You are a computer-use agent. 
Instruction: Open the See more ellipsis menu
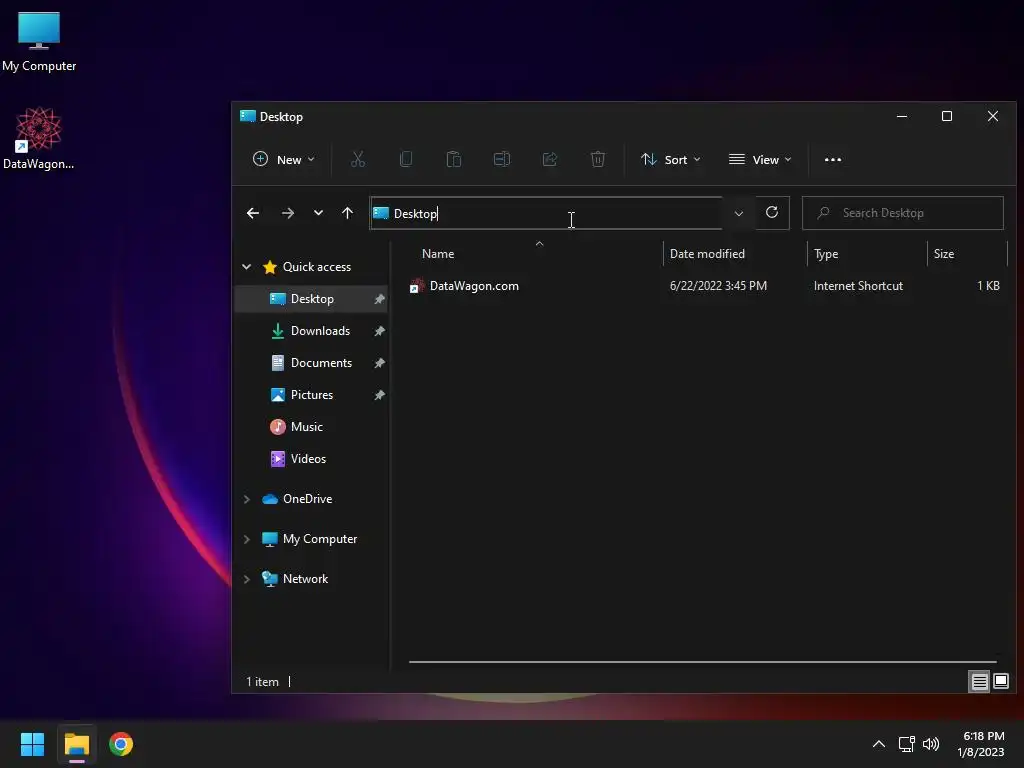833,159
